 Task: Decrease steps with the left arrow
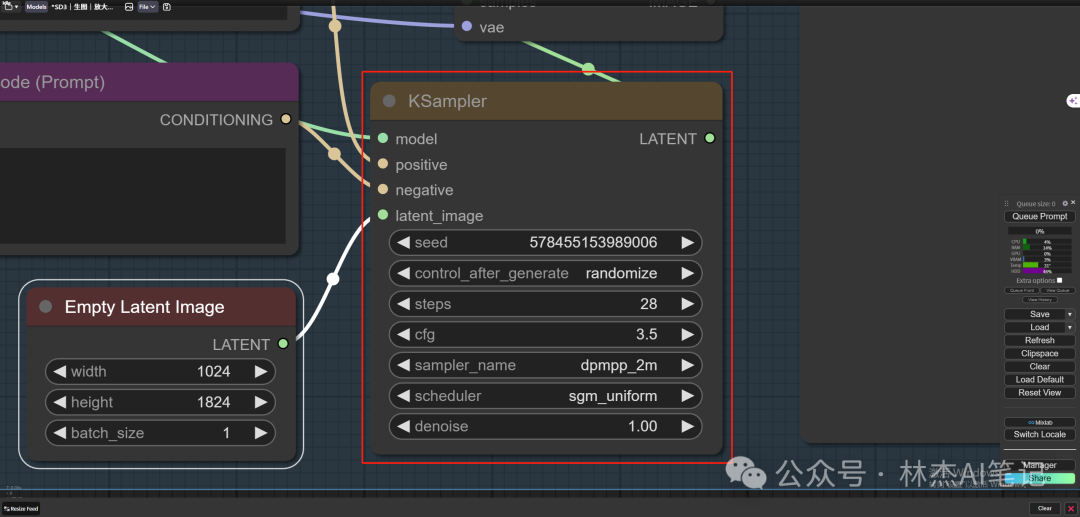tap(404, 304)
